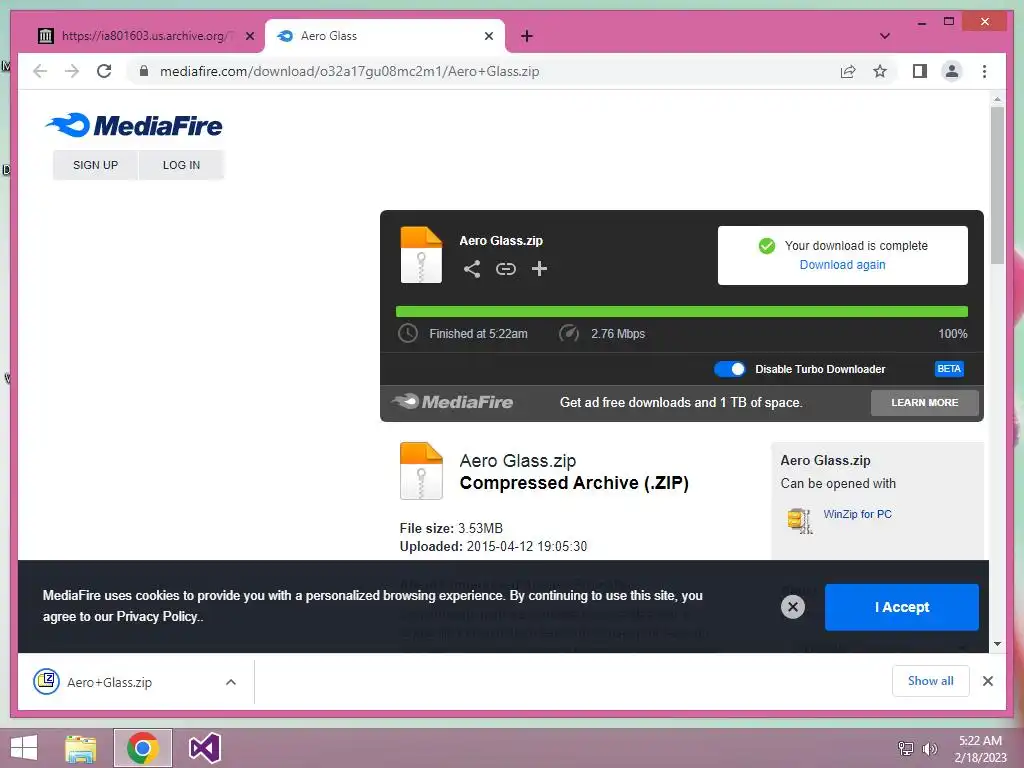
Task: Click the zip file icon beside Compressed Archive
Action: [x=421, y=471]
